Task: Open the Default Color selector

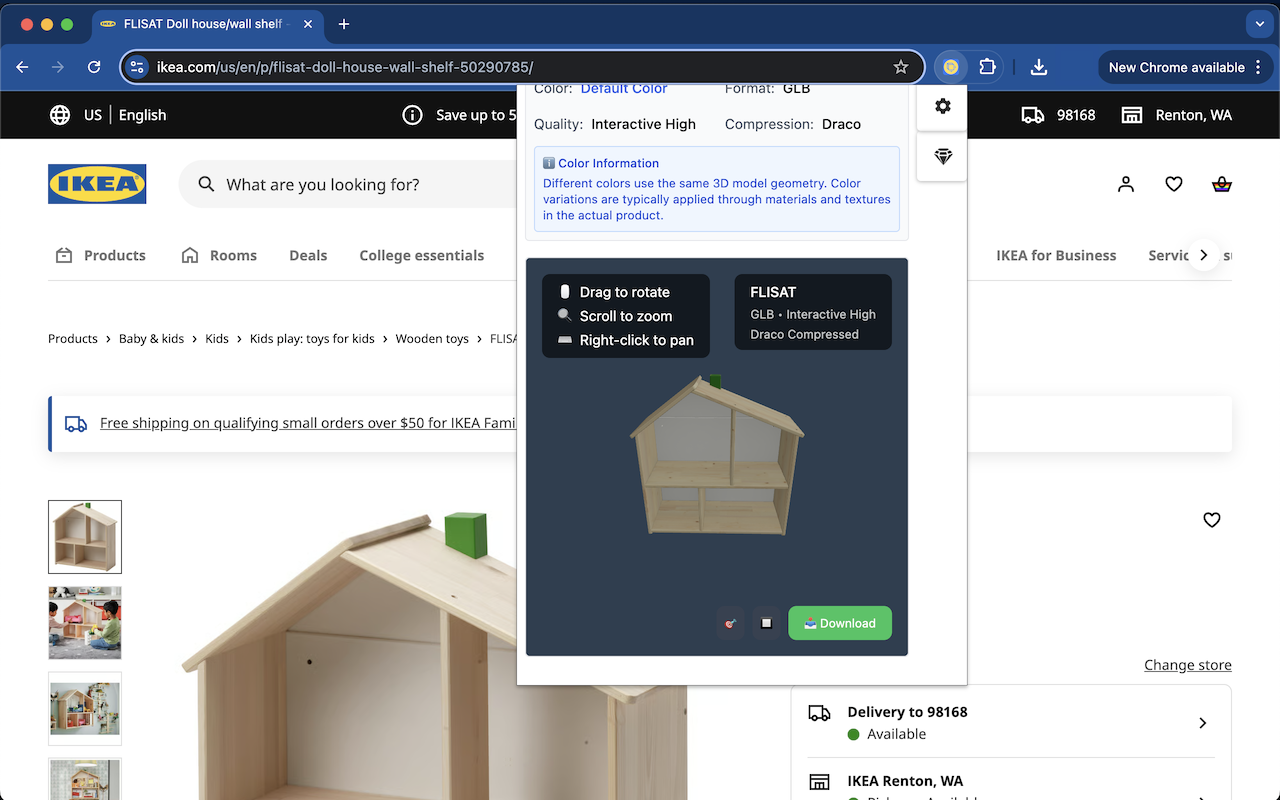Action: click(x=624, y=88)
